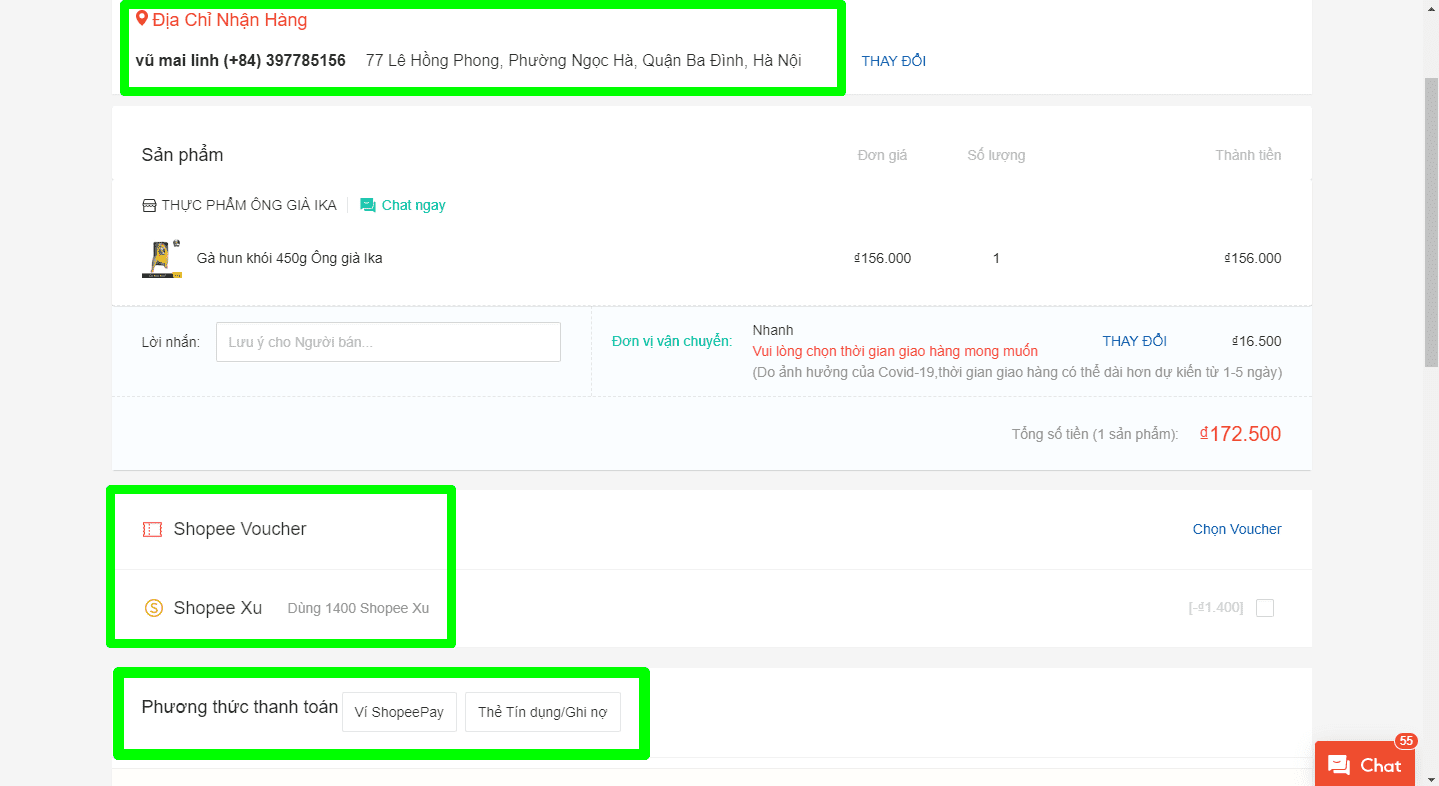The width and height of the screenshot is (1439, 786).
Task: Open the Gà hun khói product thumbnail
Action: point(161,258)
